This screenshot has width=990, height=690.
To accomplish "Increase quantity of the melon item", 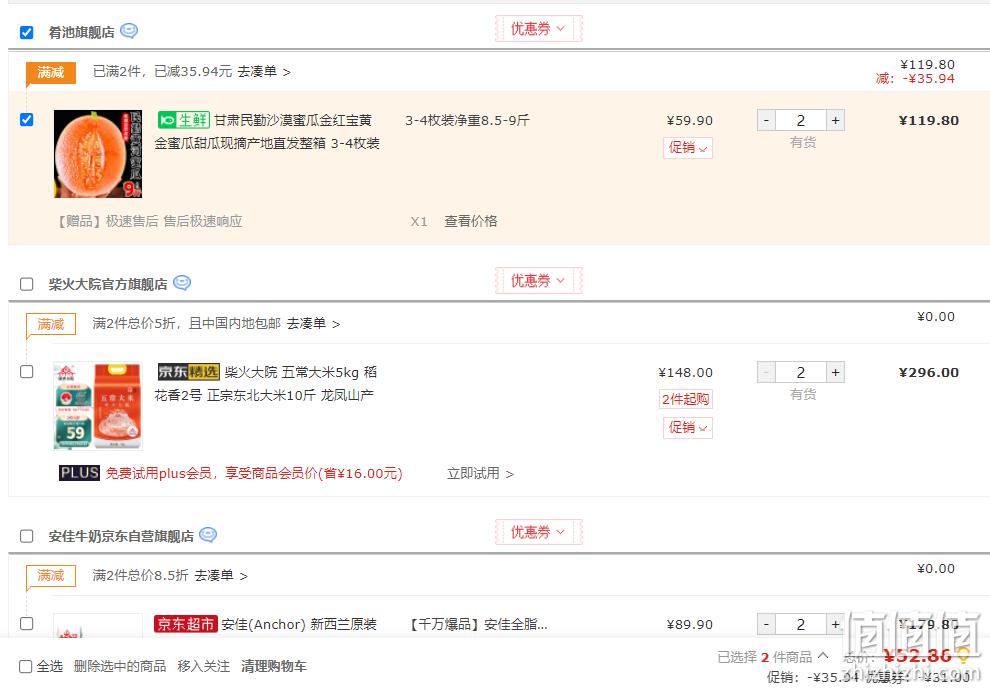I will (835, 120).
